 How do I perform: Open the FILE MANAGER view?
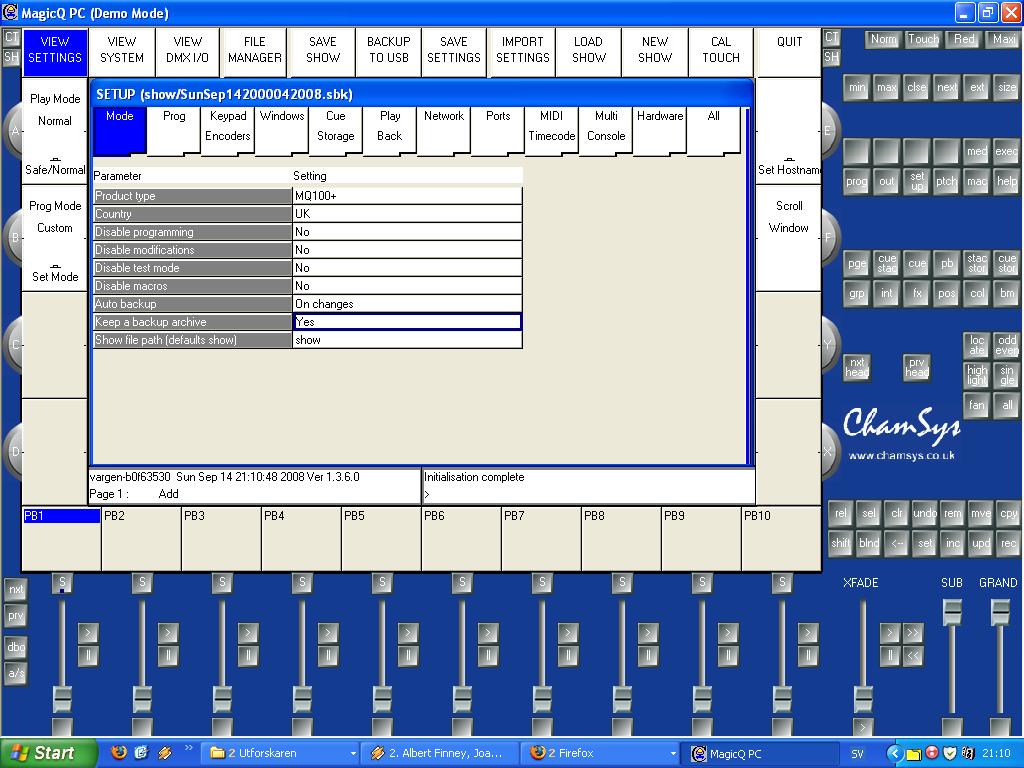click(255, 50)
